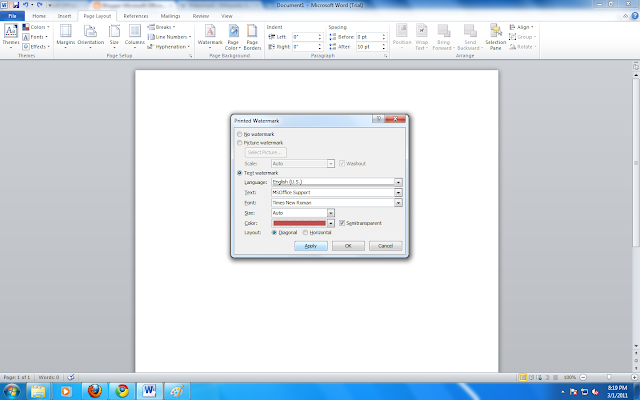Viewport: 640px width, 400px height.
Task: Open Wrap Text options
Action: pyautogui.click(x=422, y=37)
